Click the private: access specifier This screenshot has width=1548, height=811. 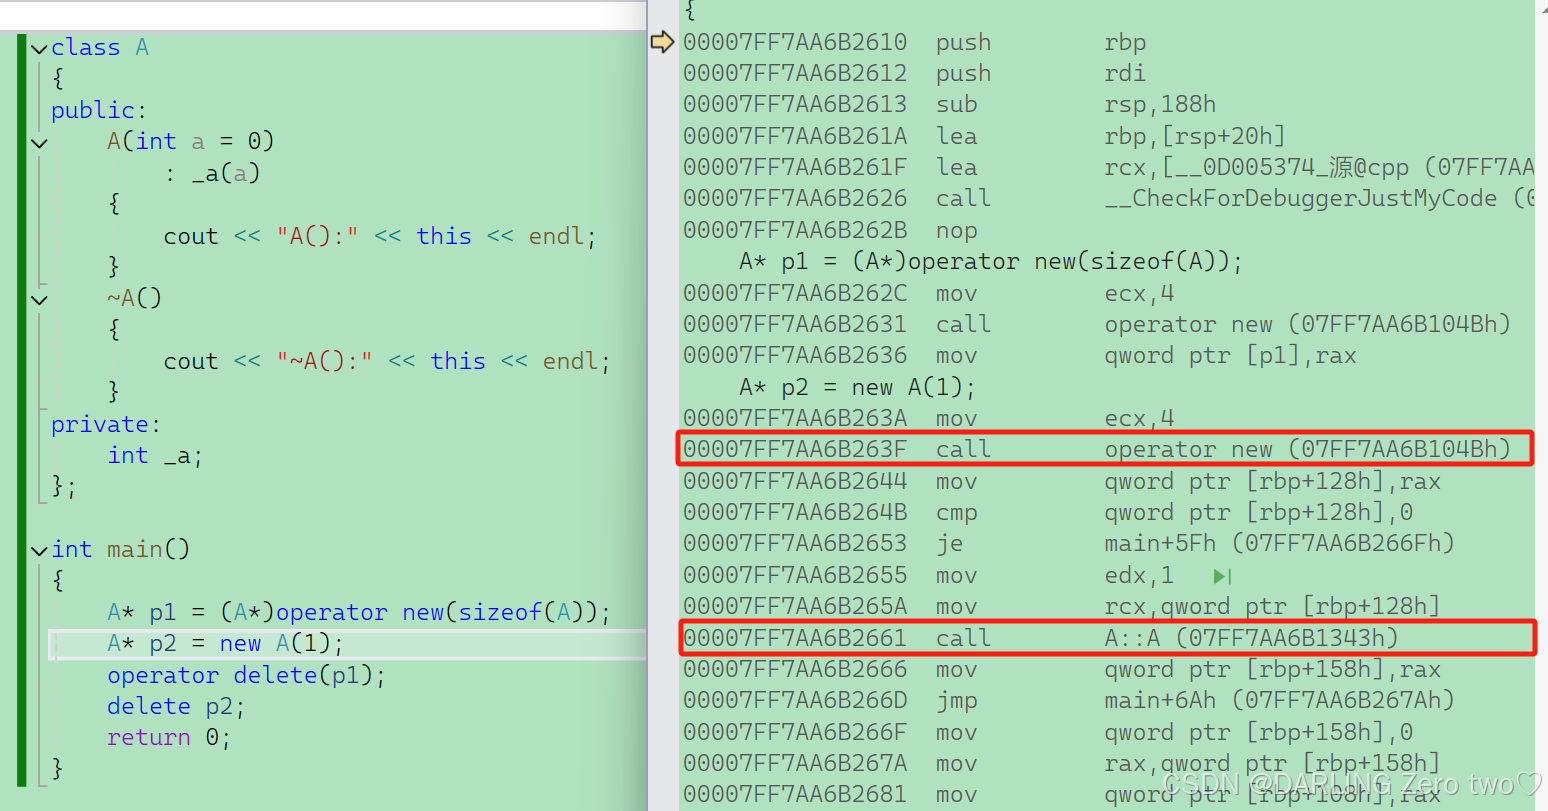tap(99, 425)
